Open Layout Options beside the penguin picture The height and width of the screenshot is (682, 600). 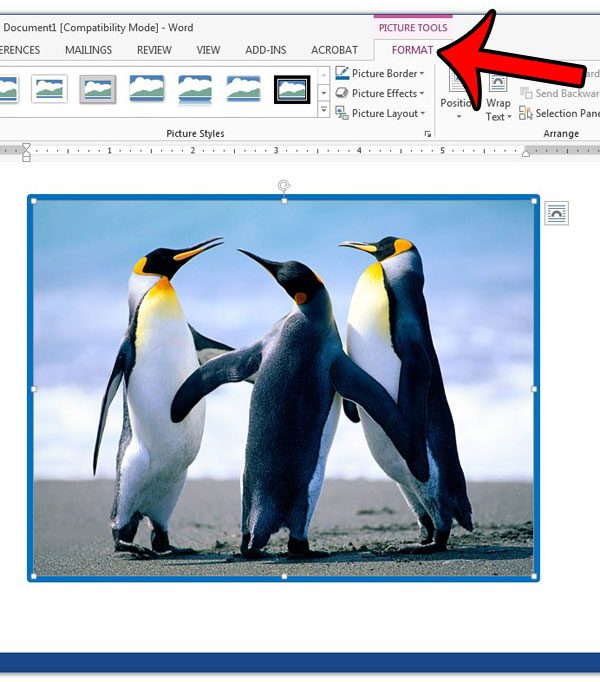coord(557,213)
